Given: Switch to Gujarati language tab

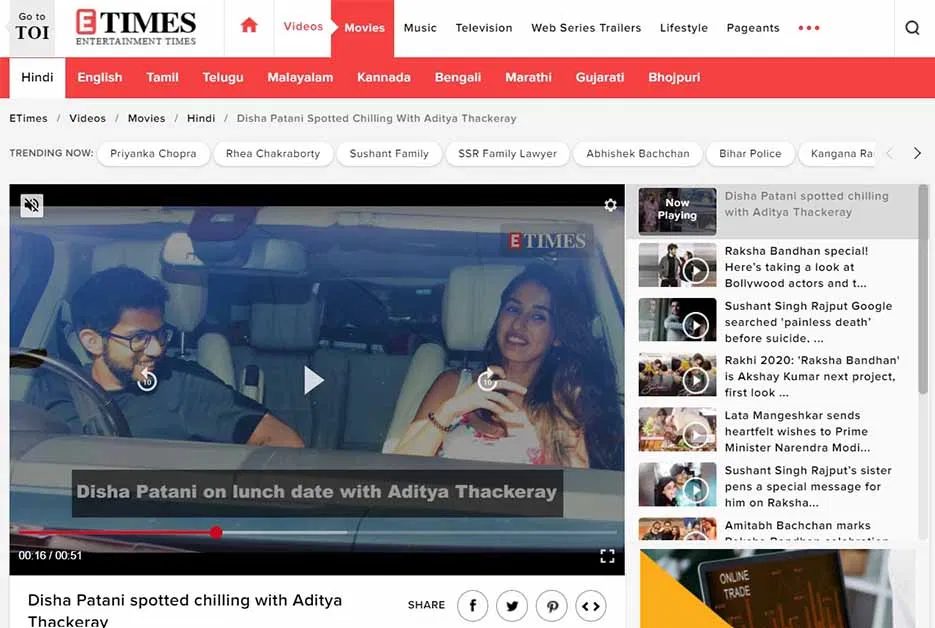Looking at the screenshot, I should pos(599,78).
